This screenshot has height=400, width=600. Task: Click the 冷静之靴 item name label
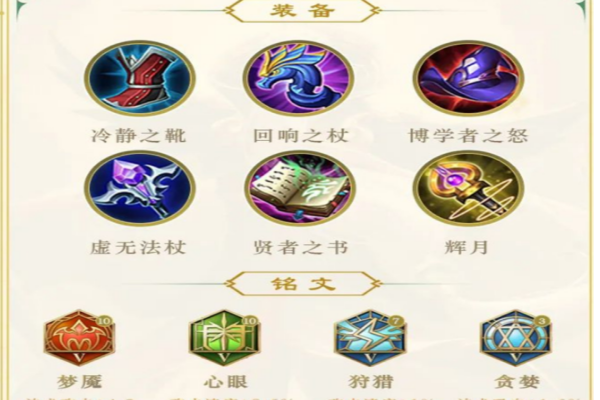tap(139, 136)
